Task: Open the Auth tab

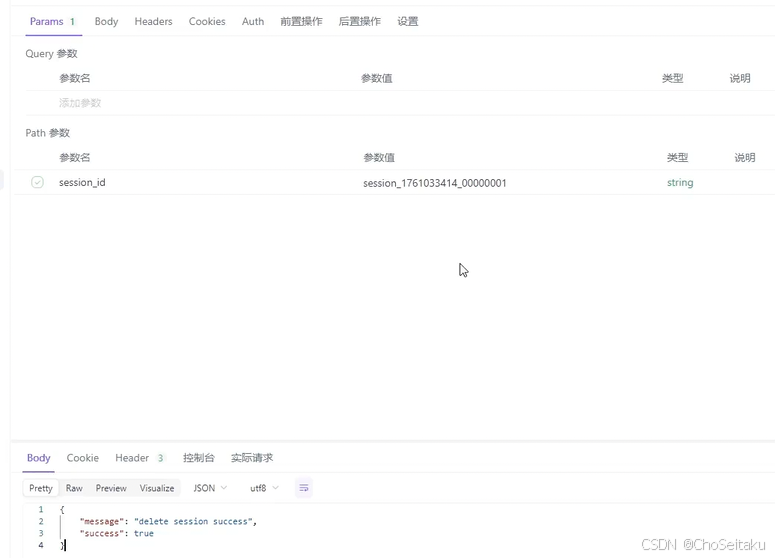Action: click(253, 22)
